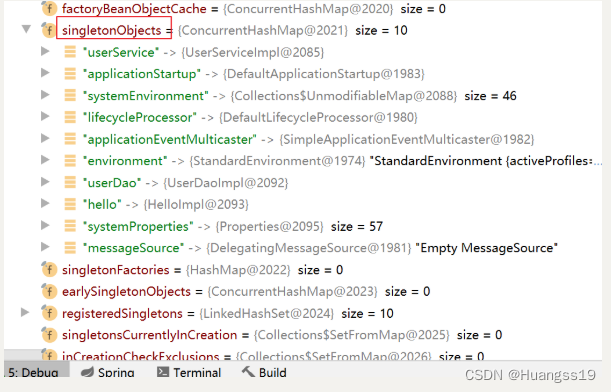Expand the "messageSource" entry arrow

[x=45, y=247]
